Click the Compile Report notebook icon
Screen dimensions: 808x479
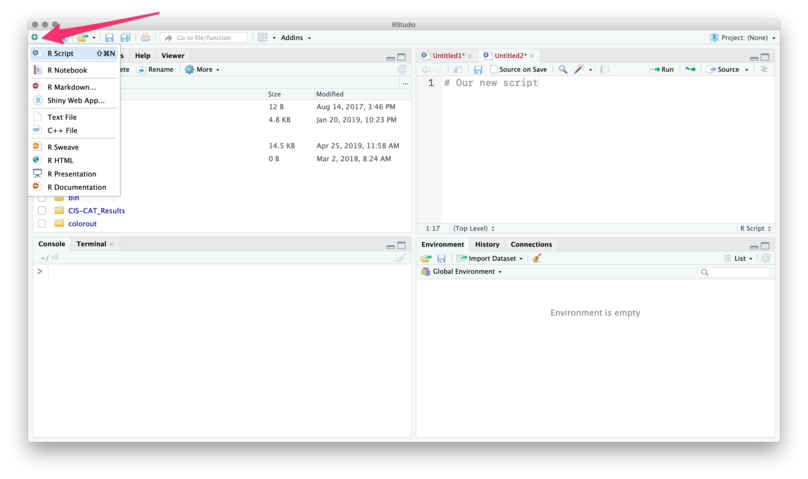(x=604, y=70)
